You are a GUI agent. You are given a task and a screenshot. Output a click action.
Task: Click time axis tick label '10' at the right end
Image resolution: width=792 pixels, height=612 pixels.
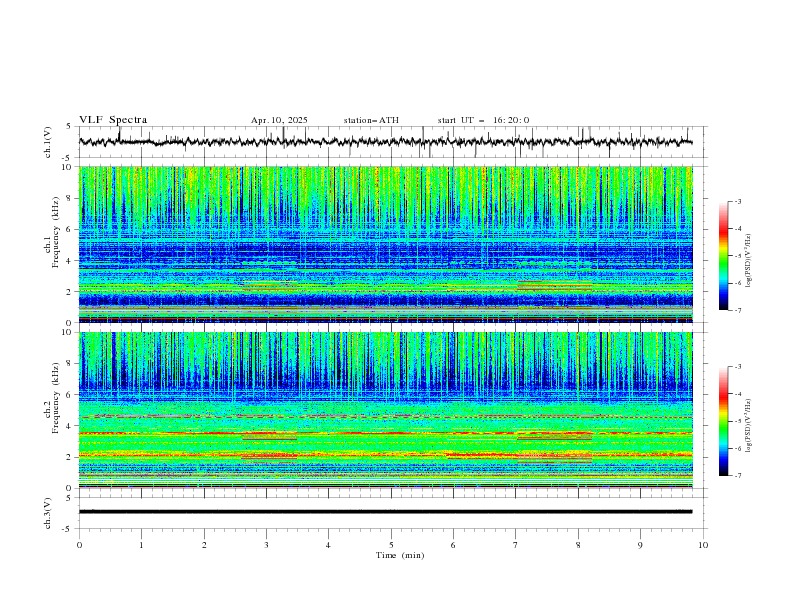tap(703, 545)
